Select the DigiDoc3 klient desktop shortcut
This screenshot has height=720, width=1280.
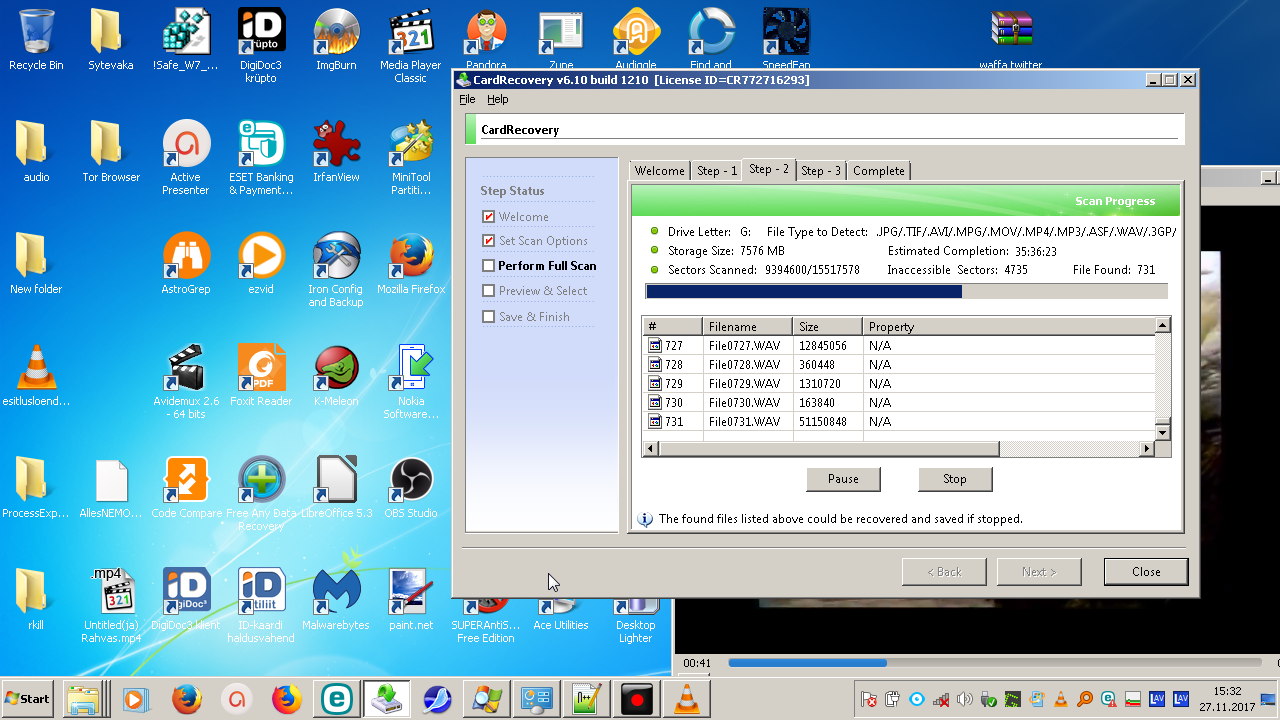(x=186, y=600)
